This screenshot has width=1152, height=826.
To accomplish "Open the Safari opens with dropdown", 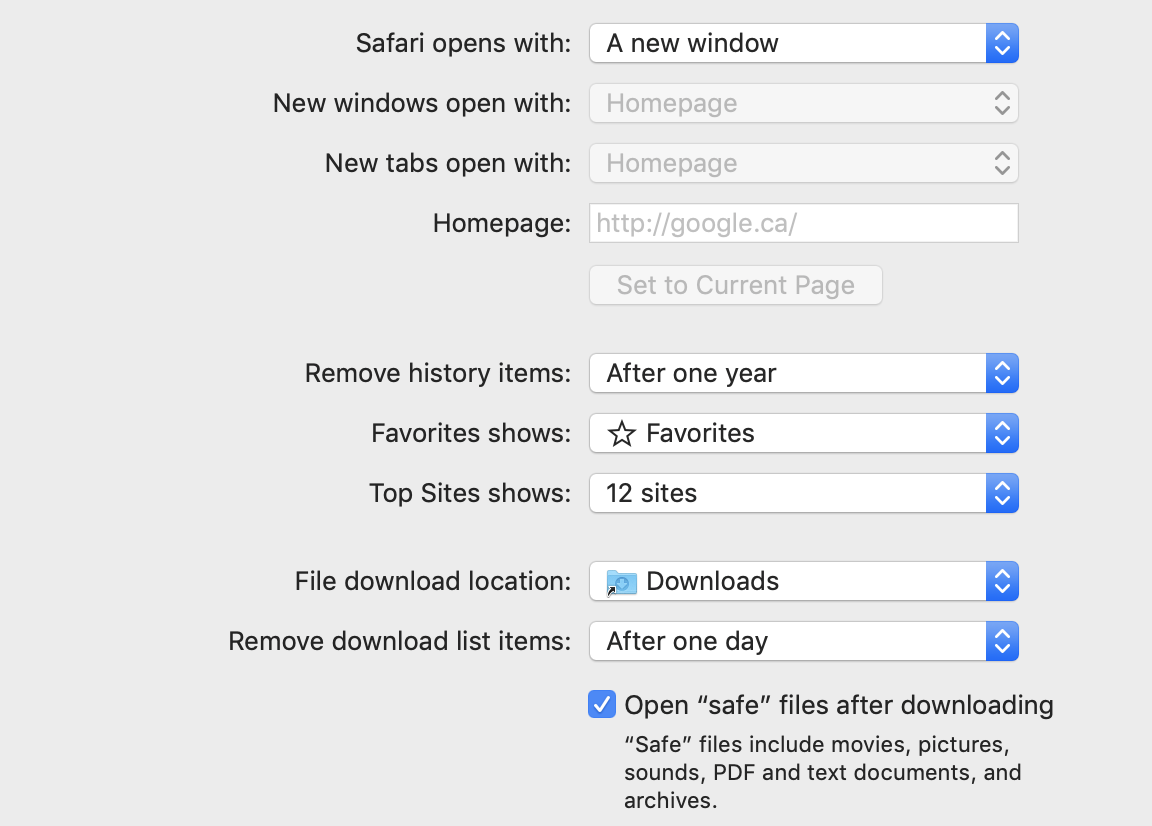I will click(x=788, y=43).
